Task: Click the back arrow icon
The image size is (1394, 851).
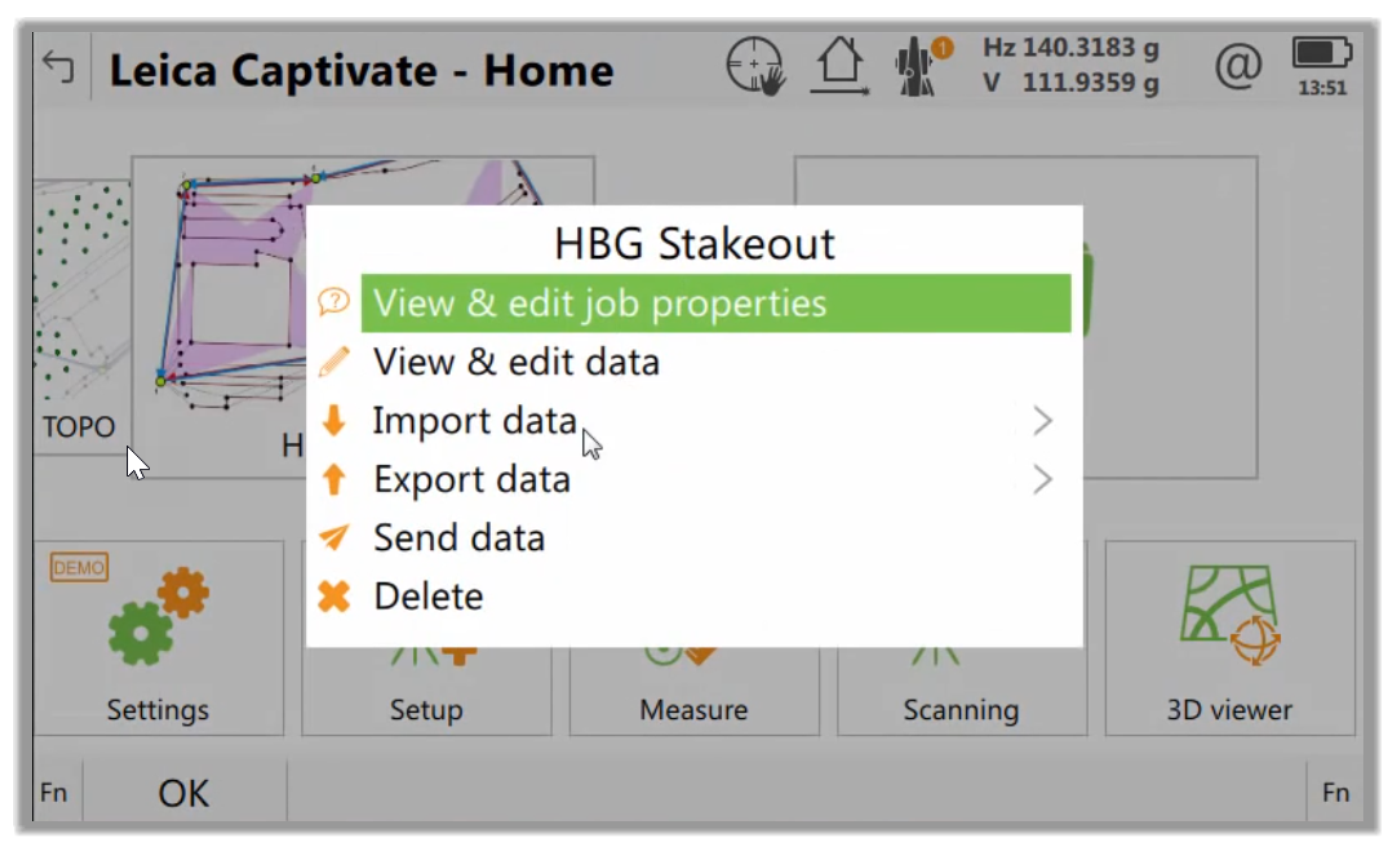Action: click(x=58, y=68)
